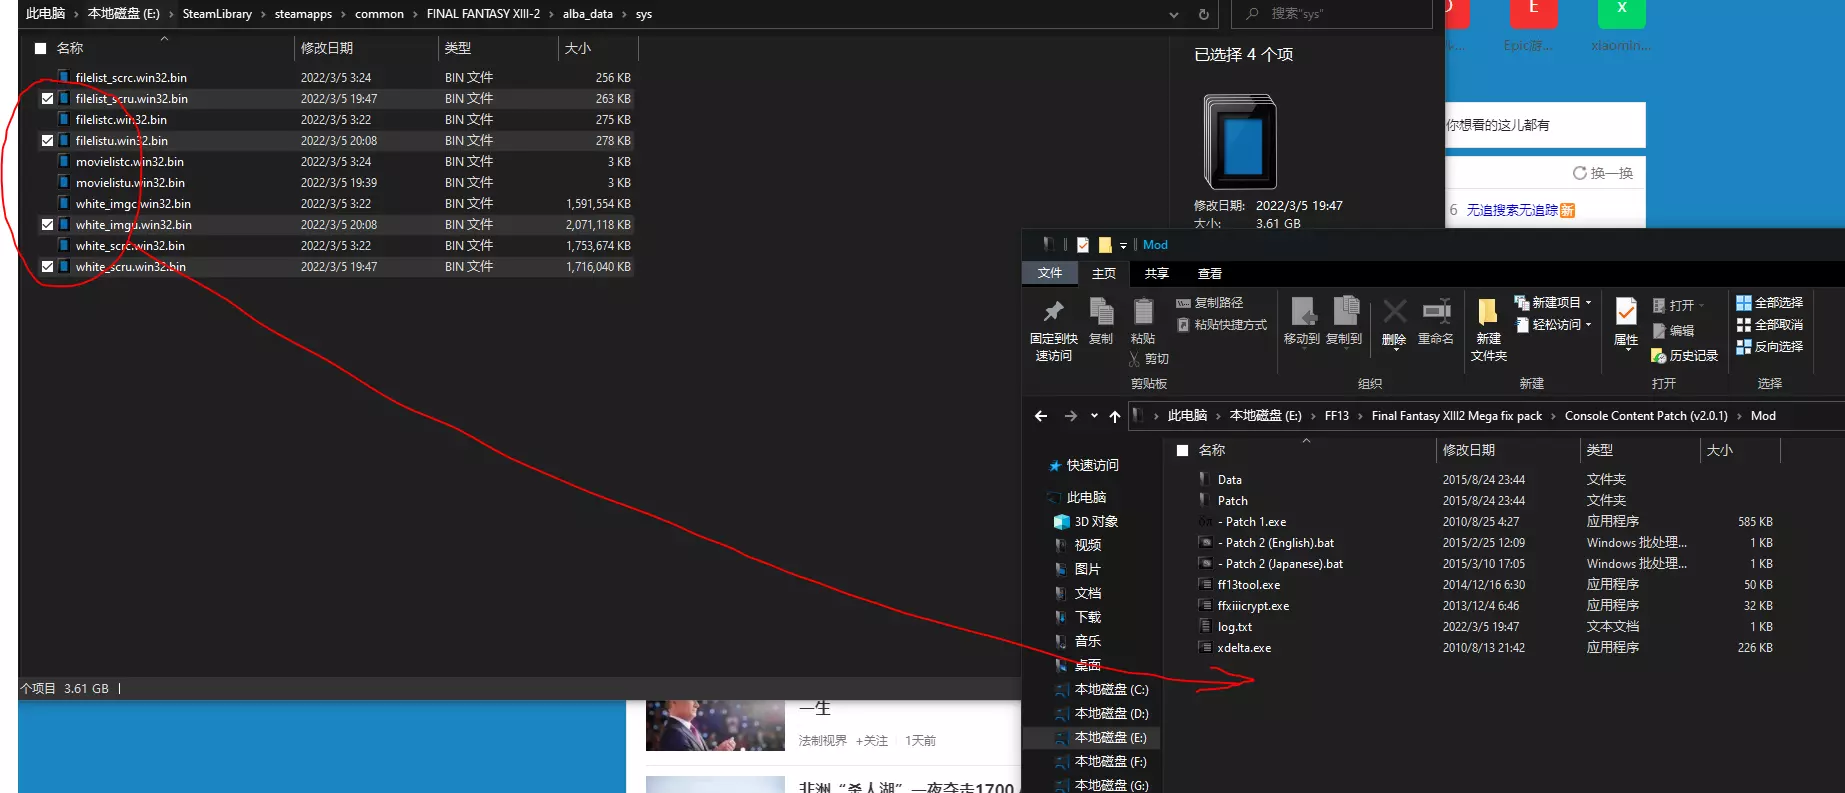Click the 粘贴 clipboard icon in the ribbon

[x=1143, y=311]
